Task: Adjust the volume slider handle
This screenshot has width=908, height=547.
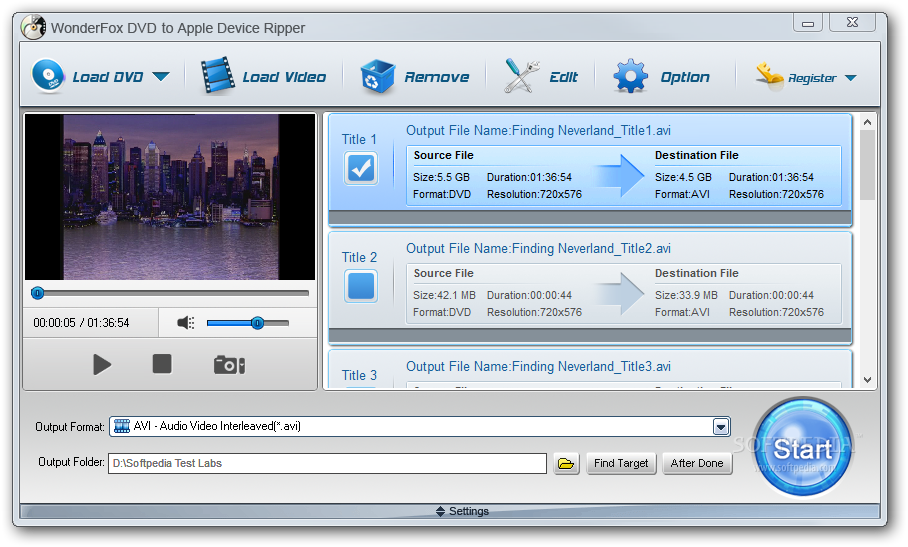Action: coord(258,323)
